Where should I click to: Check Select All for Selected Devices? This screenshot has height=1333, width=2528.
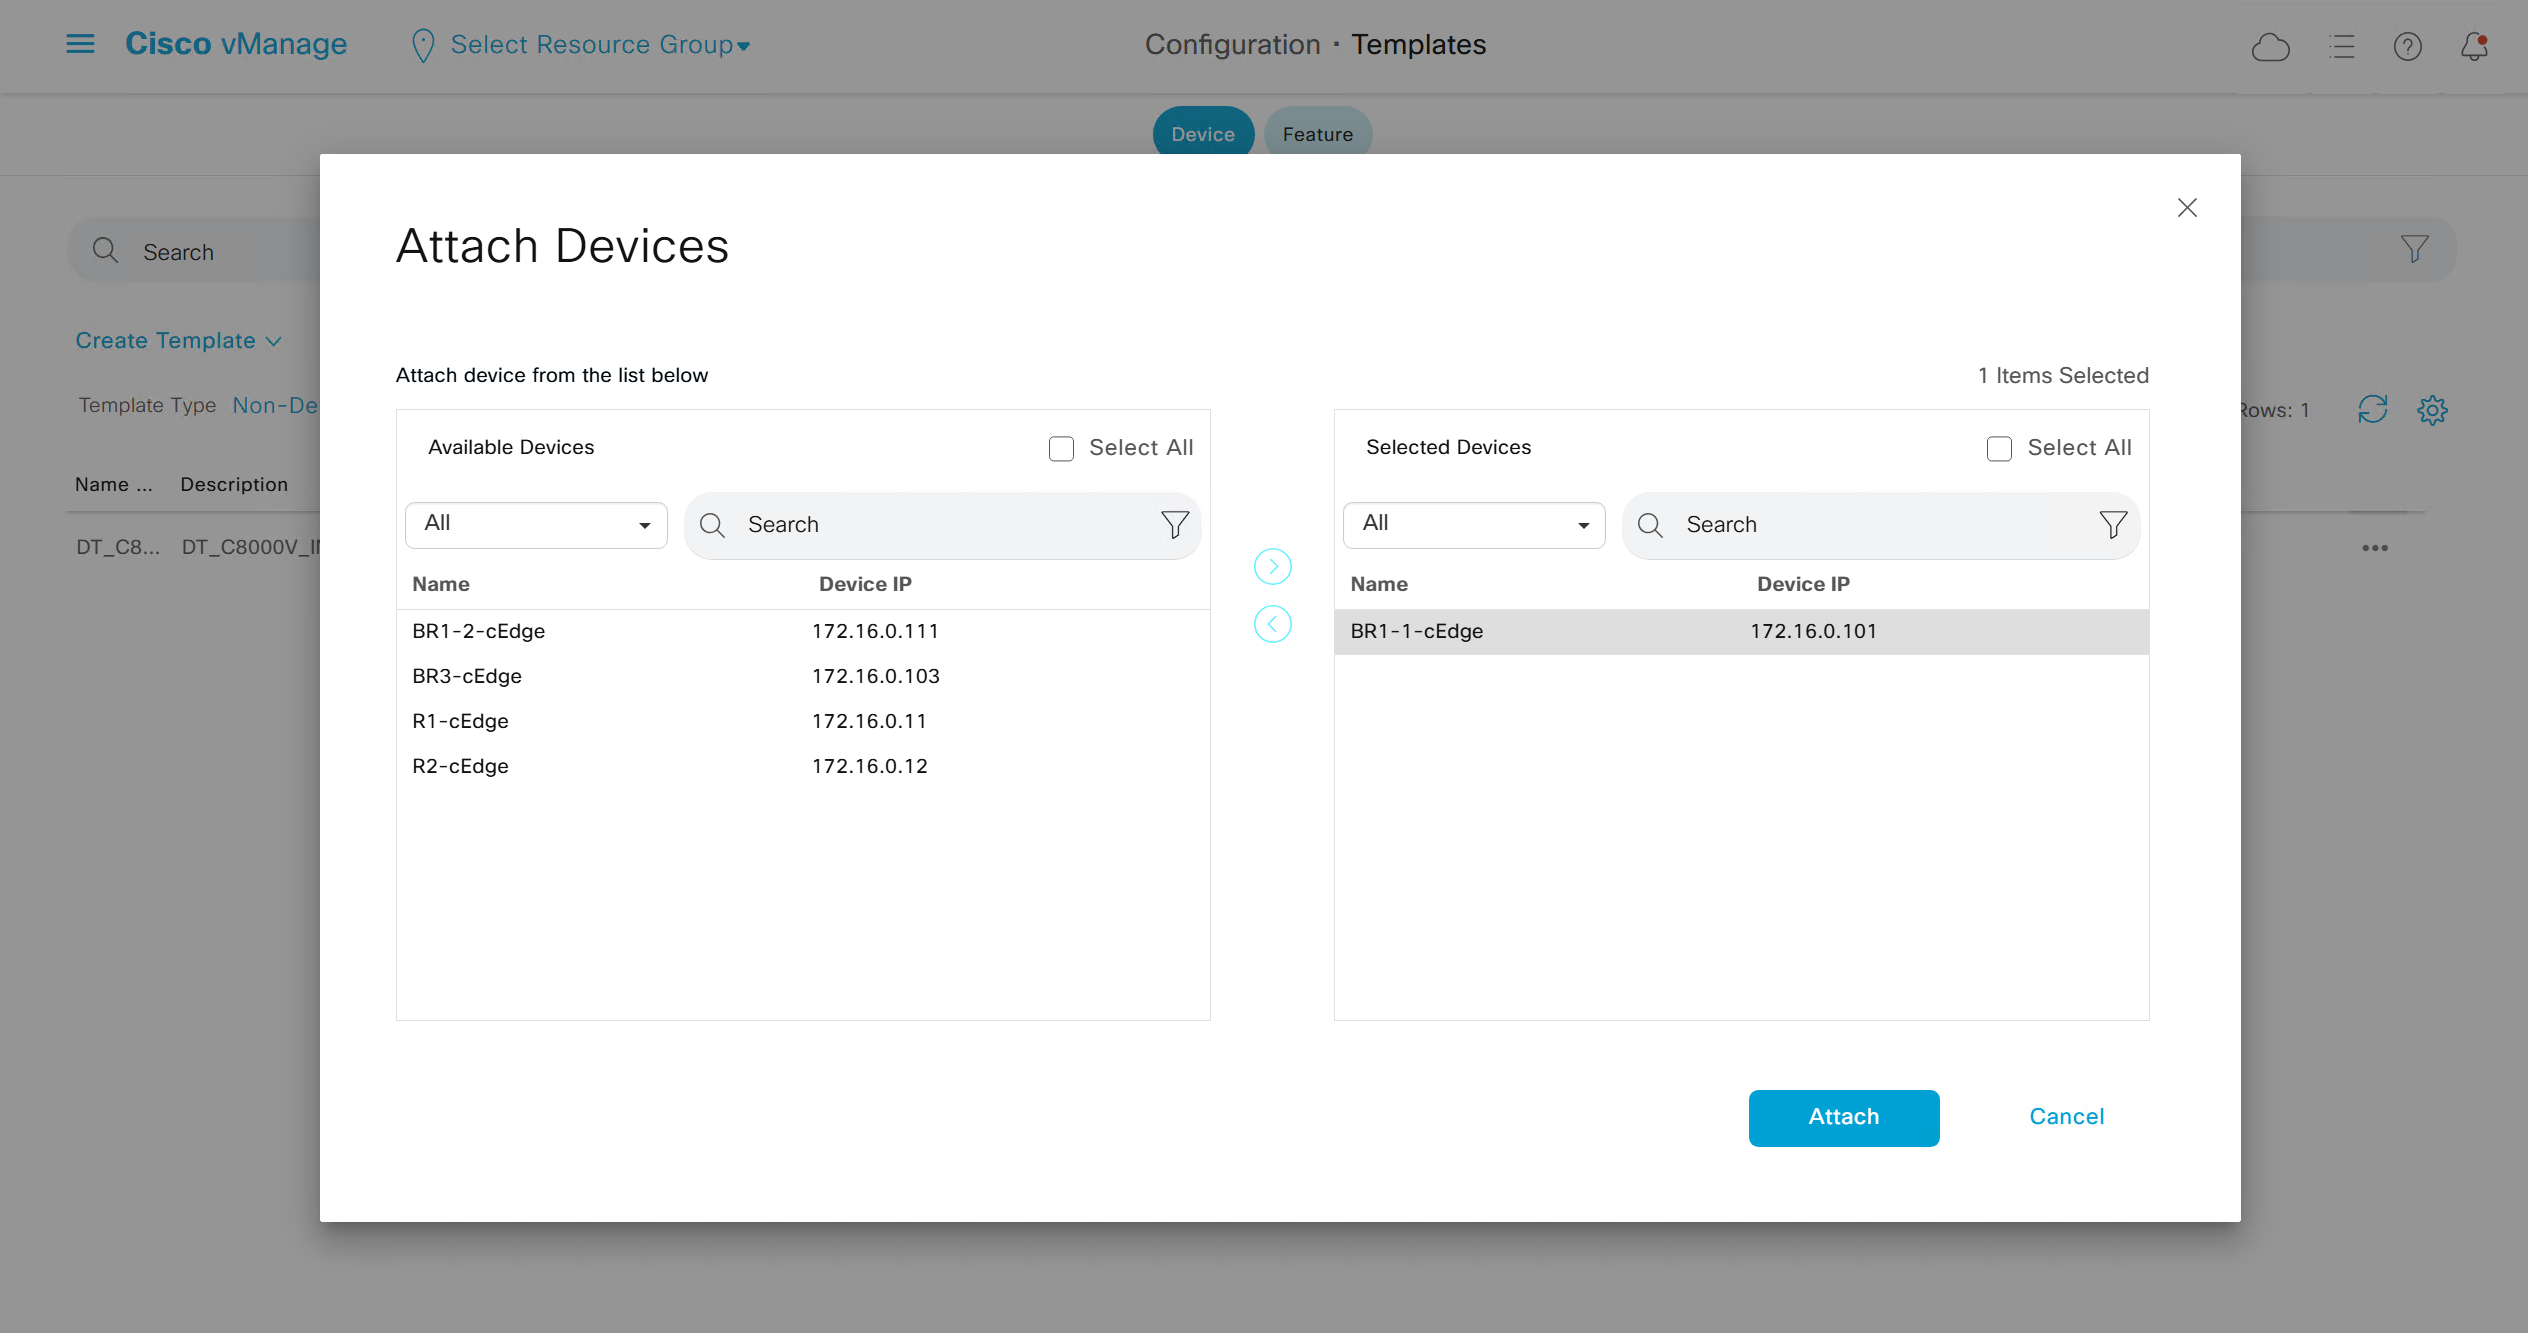point(1999,448)
